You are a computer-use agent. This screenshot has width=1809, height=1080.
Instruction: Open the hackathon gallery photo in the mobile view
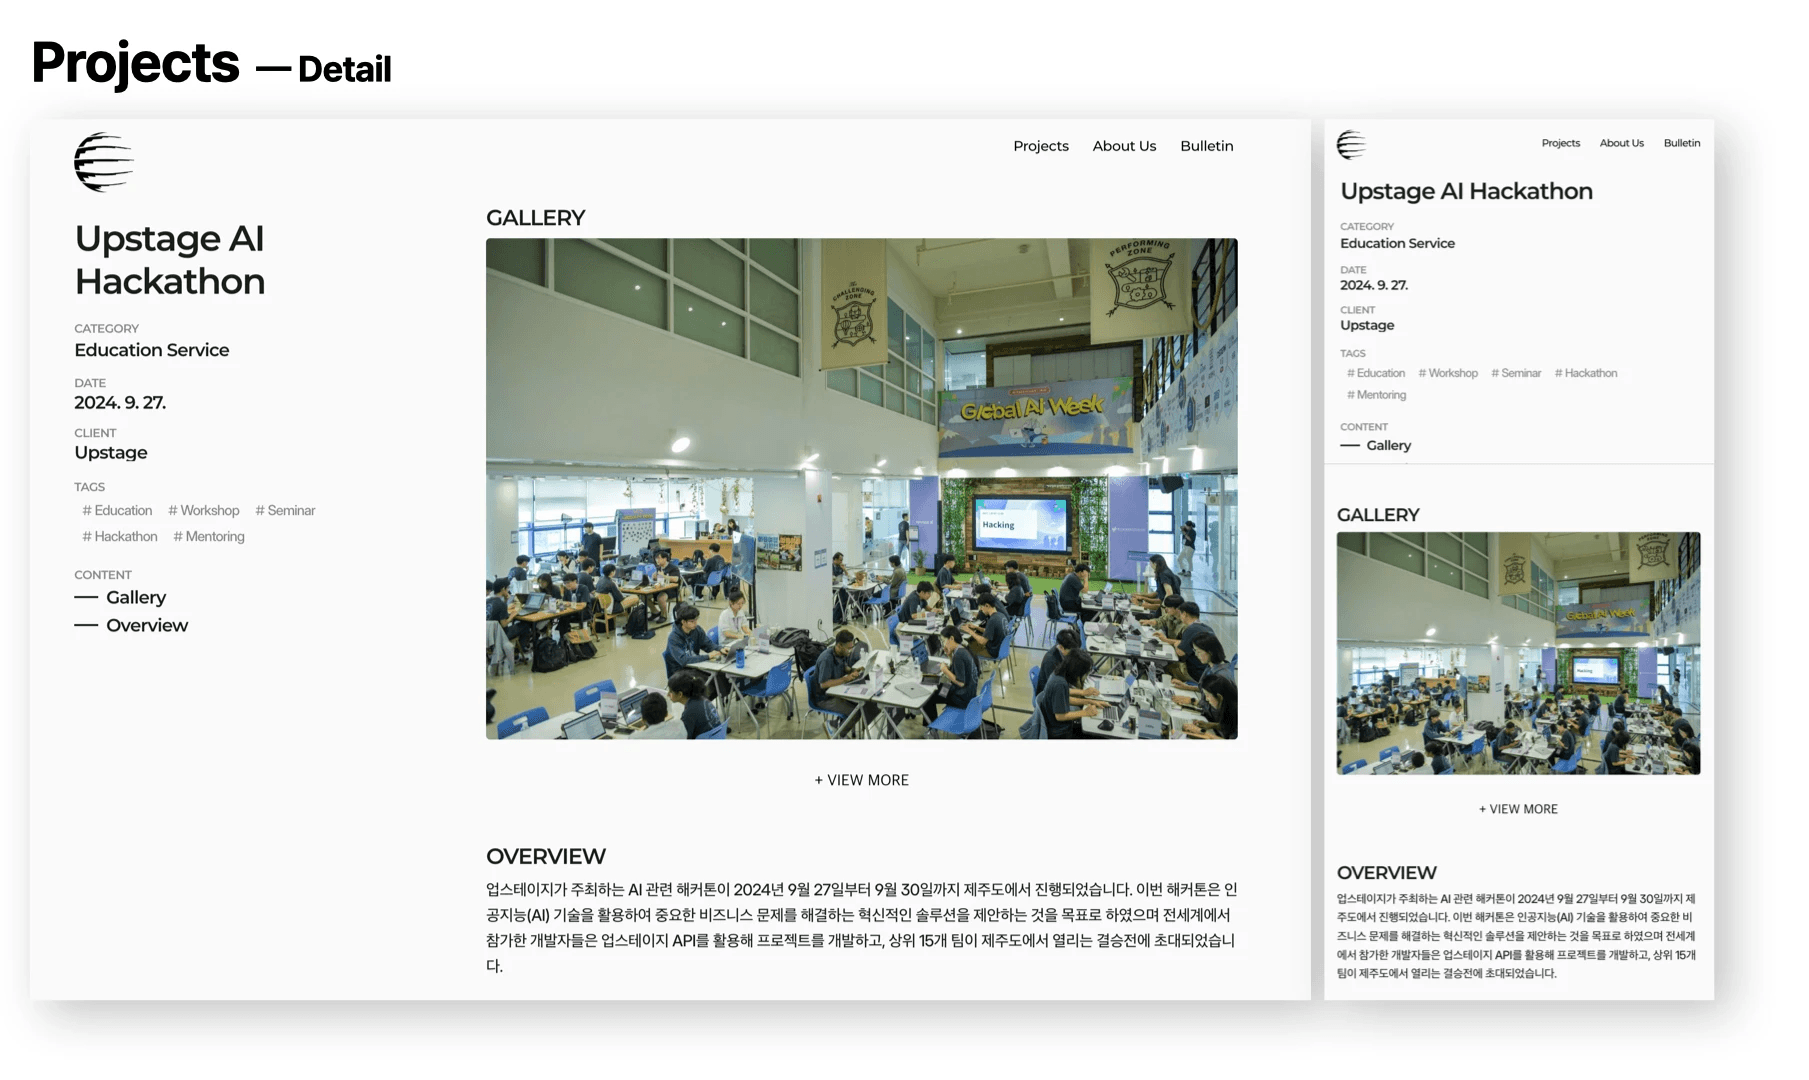click(x=1518, y=653)
